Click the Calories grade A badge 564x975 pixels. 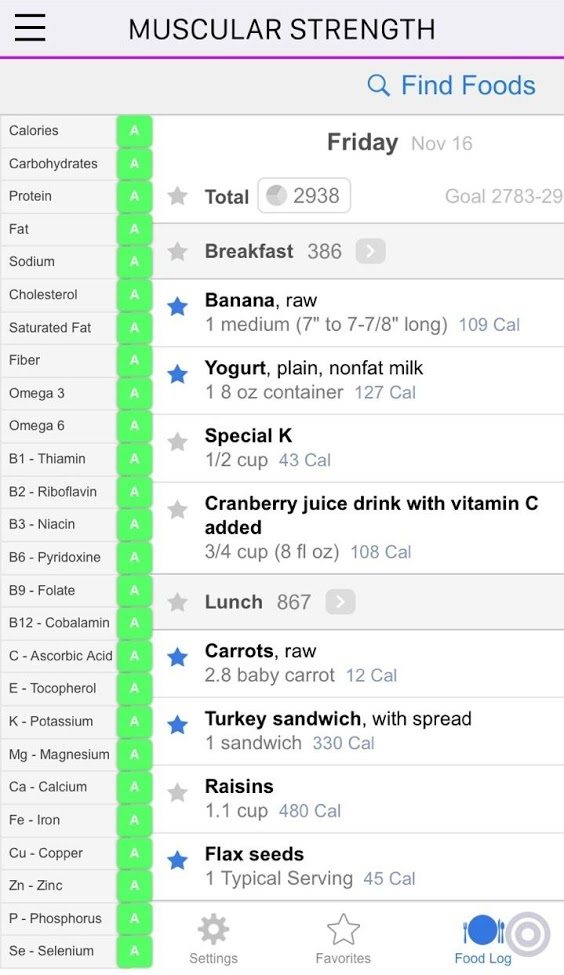click(134, 131)
